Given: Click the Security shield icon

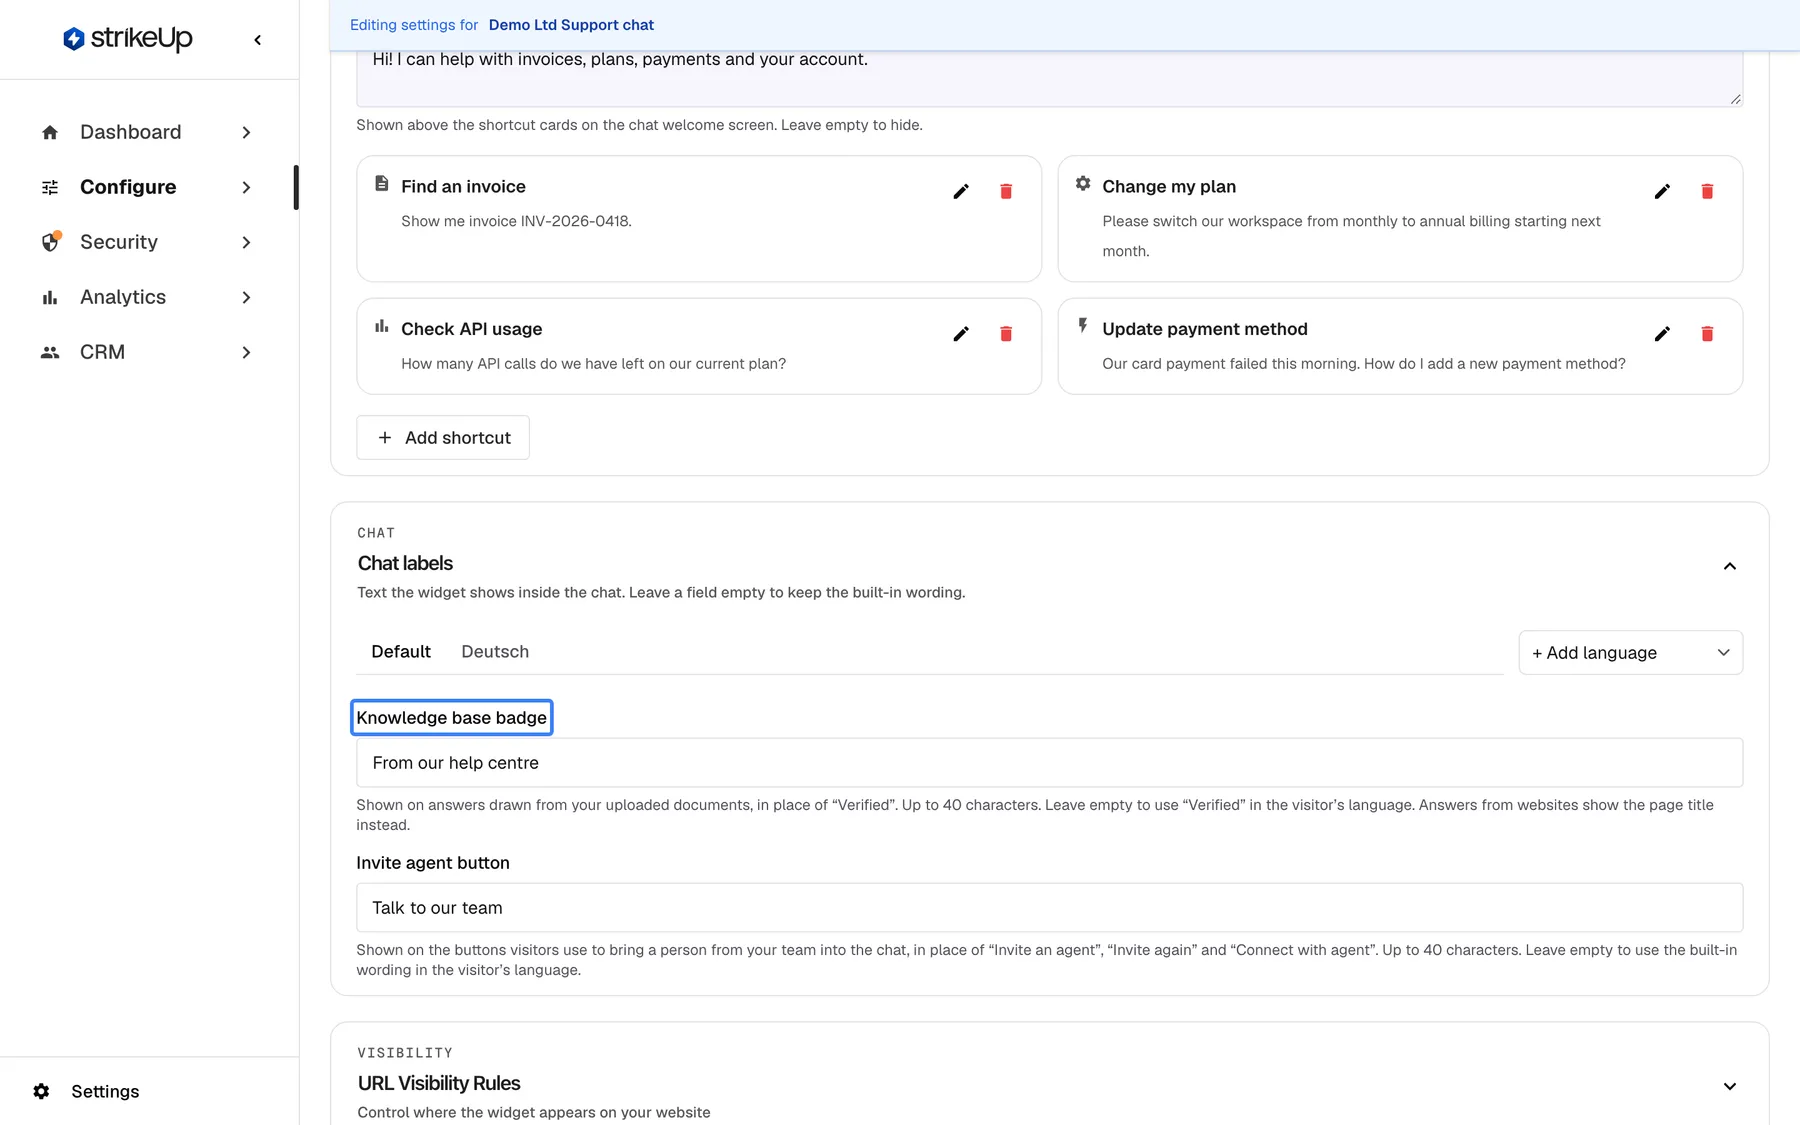Looking at the screenshot, I should coord(50,242).
